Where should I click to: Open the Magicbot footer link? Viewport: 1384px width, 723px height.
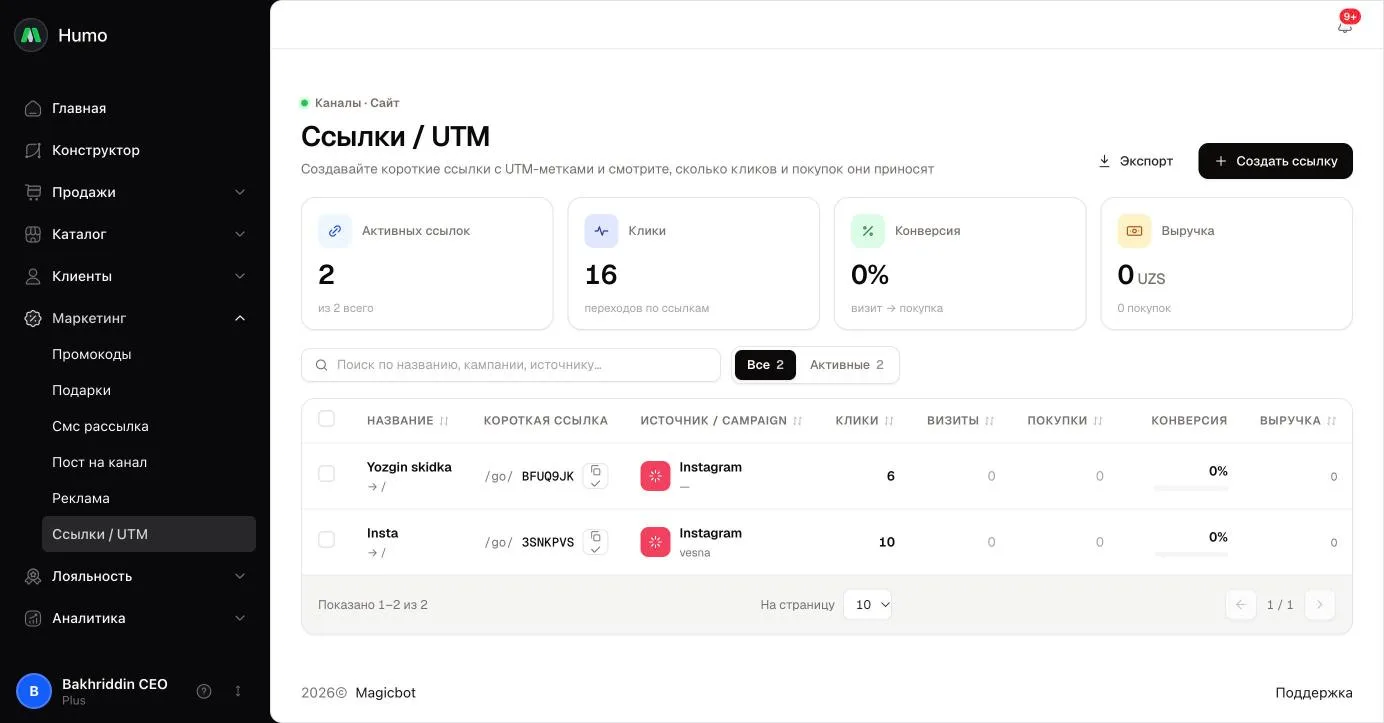click(x=385, y=693)
